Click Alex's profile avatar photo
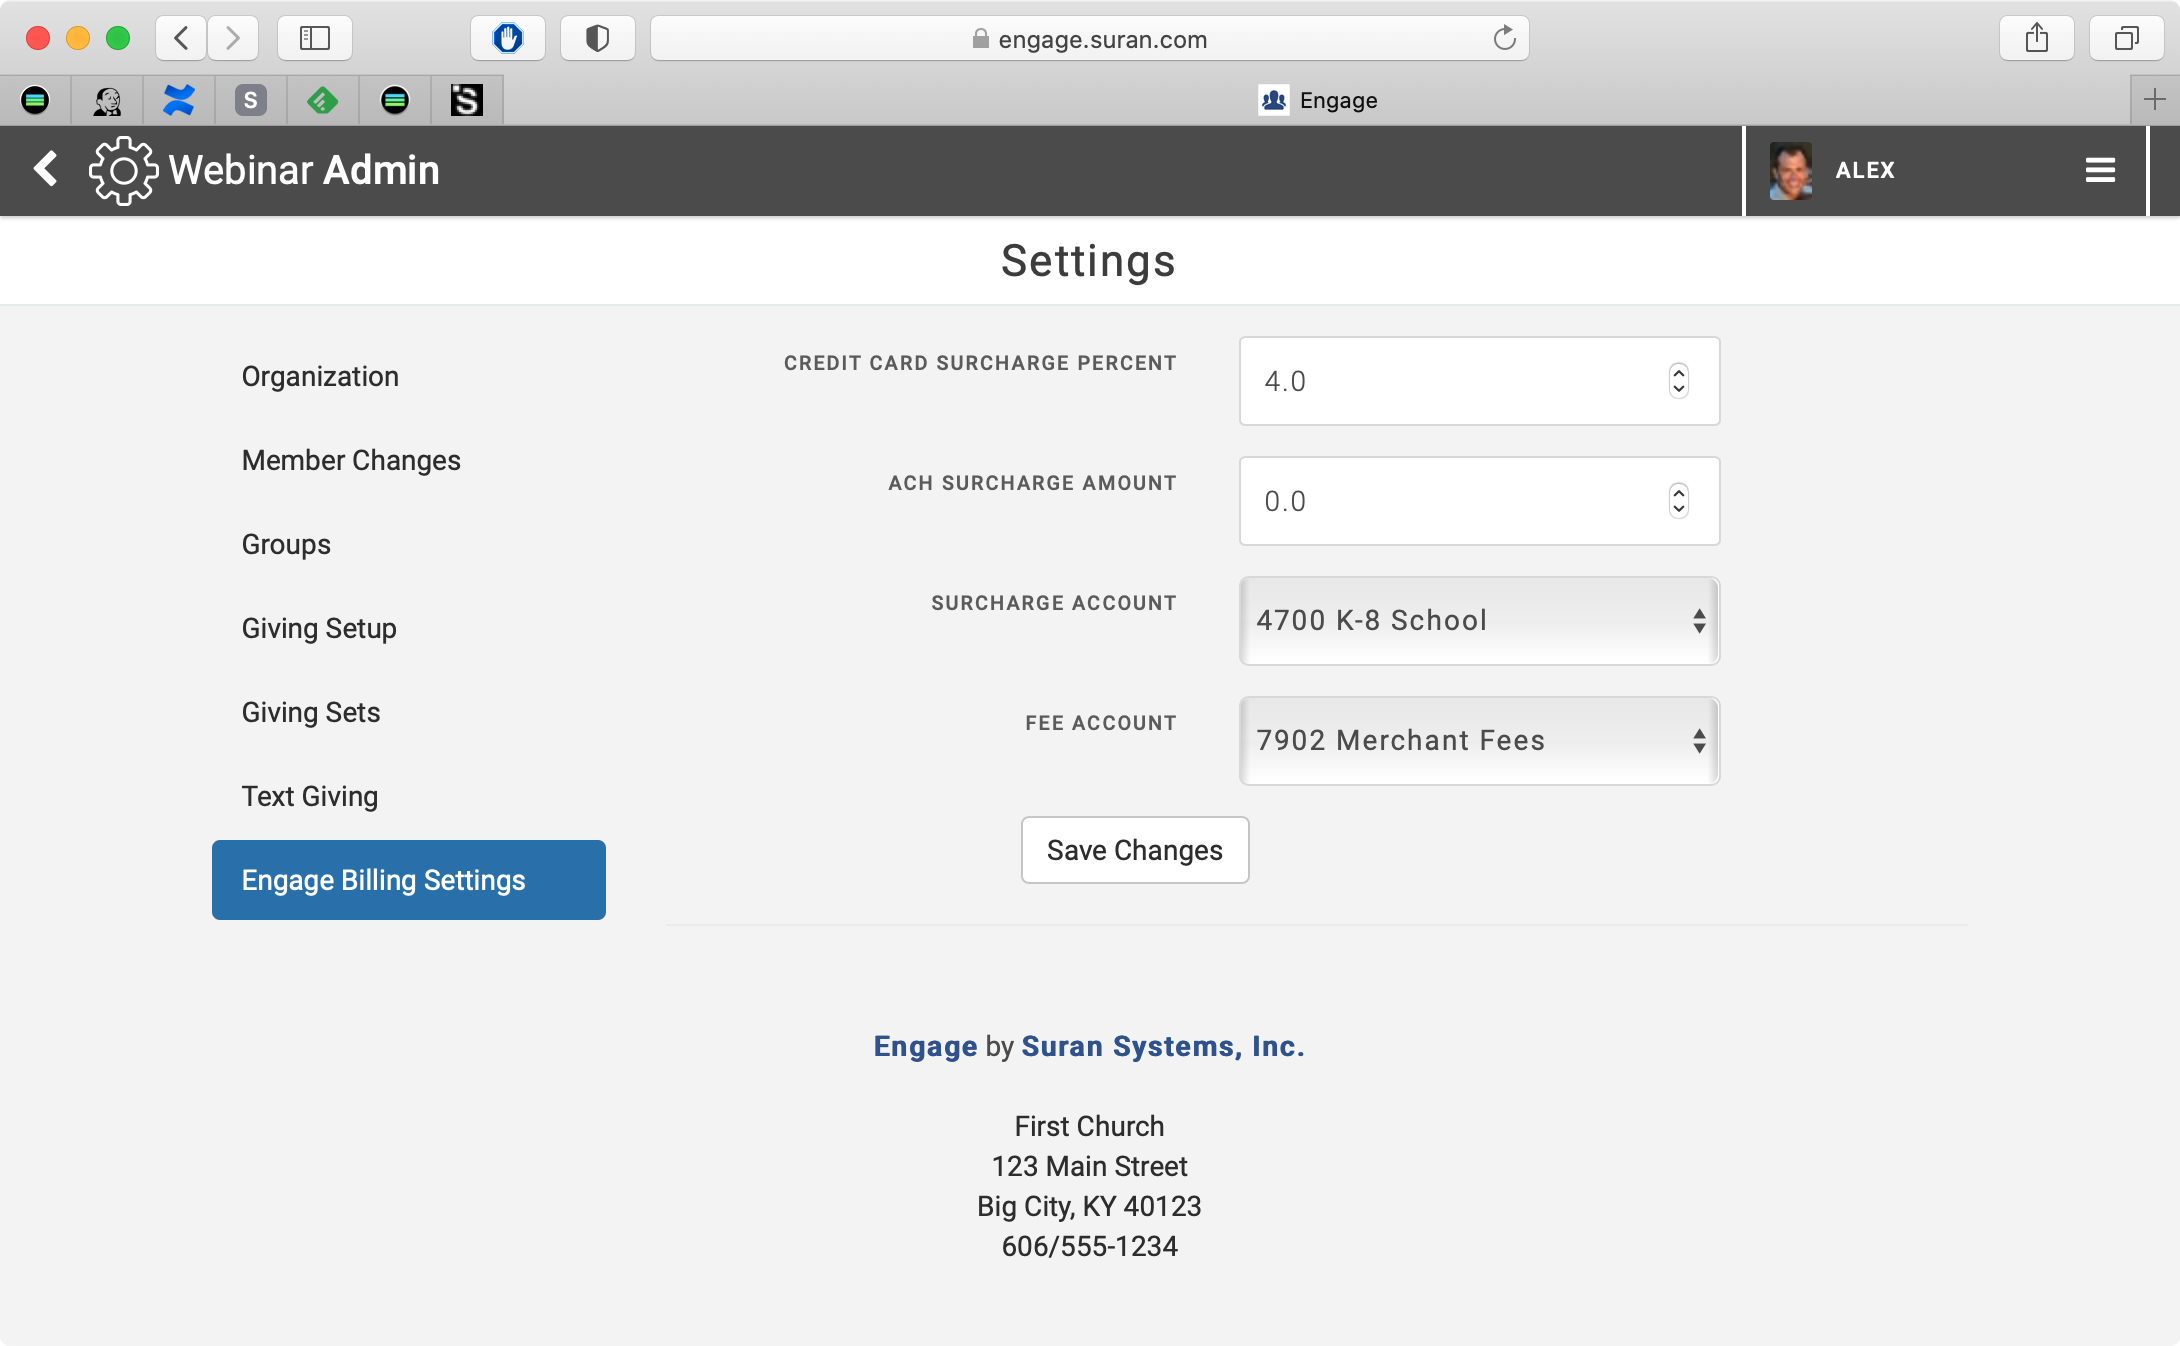Viewport: 2180px width, 1346px height. (x=1790, y=170)
